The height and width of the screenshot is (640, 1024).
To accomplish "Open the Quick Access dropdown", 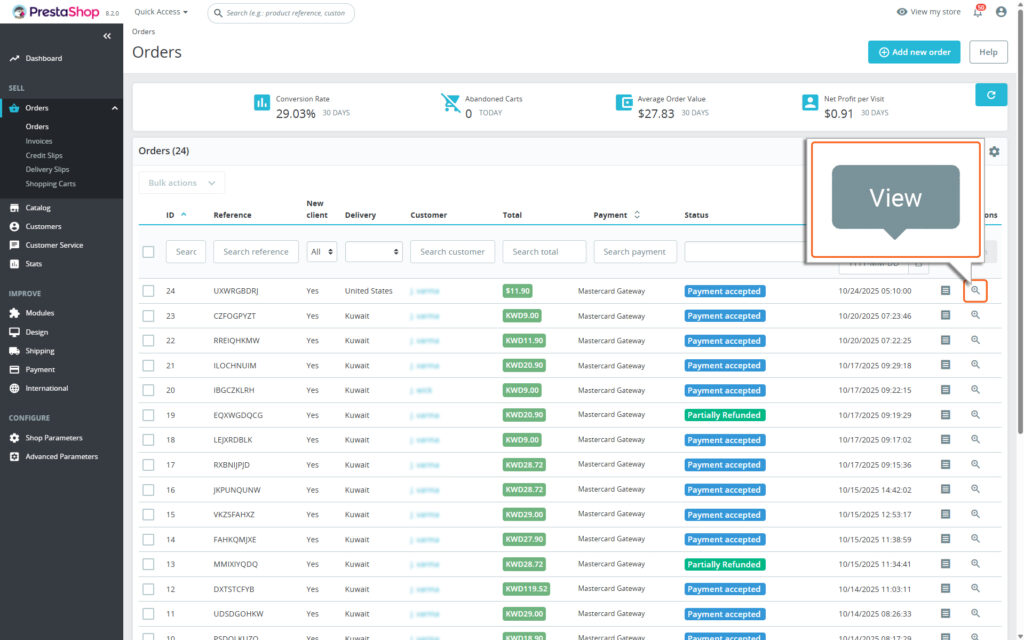I will pos(160,12).
